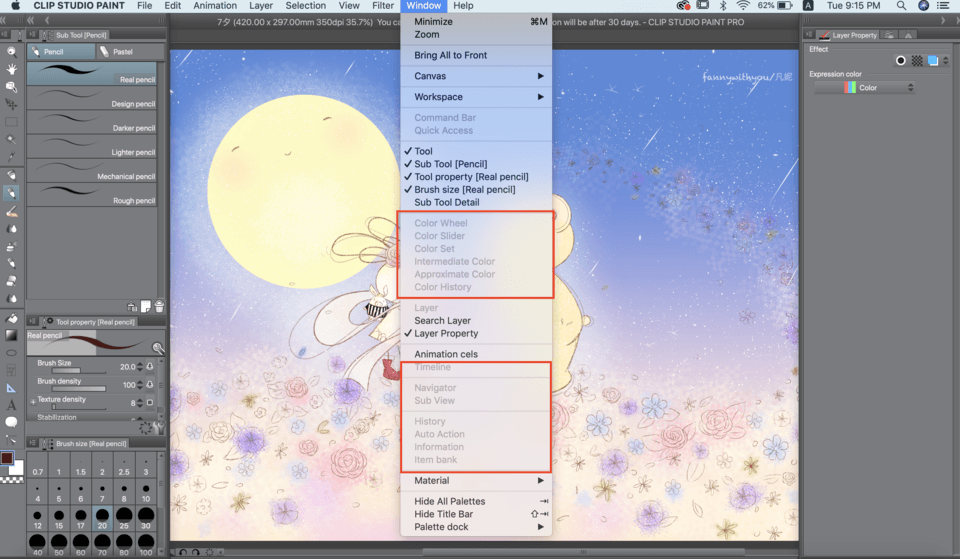Select the Mechanical pencil sub tool

tap(92, 170)
